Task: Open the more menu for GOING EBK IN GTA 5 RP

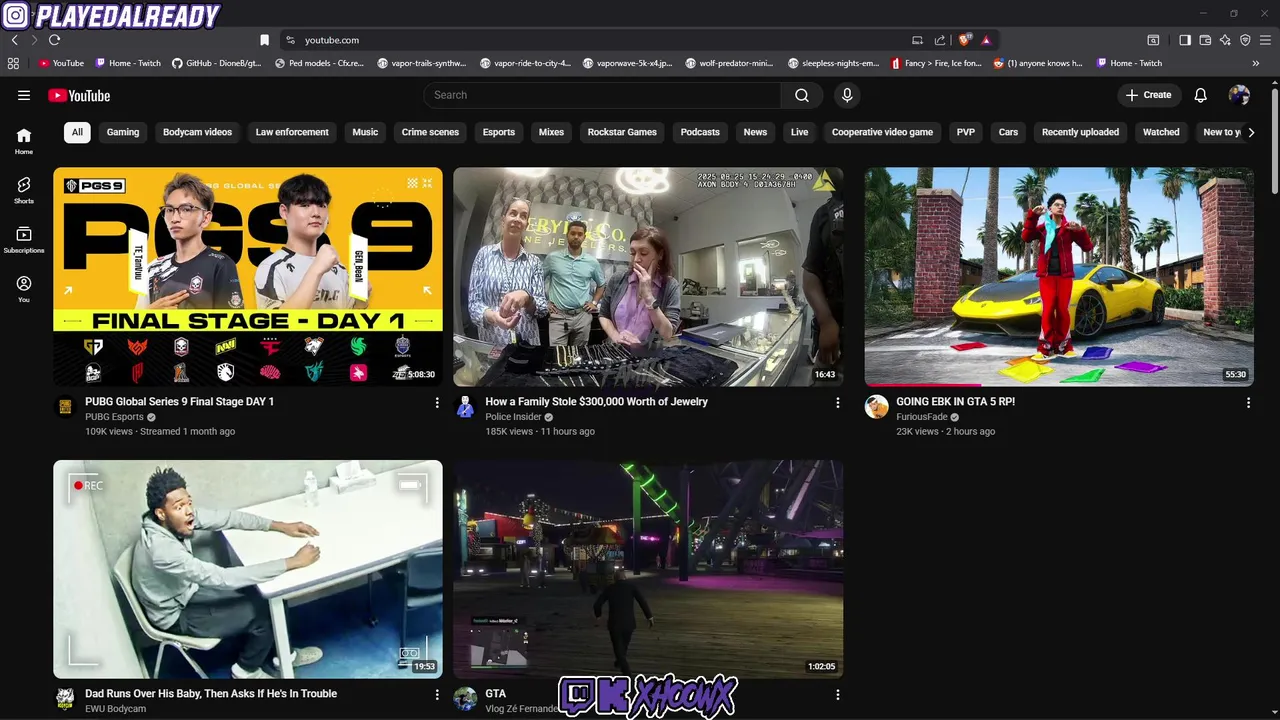Action: [1248, 402]
